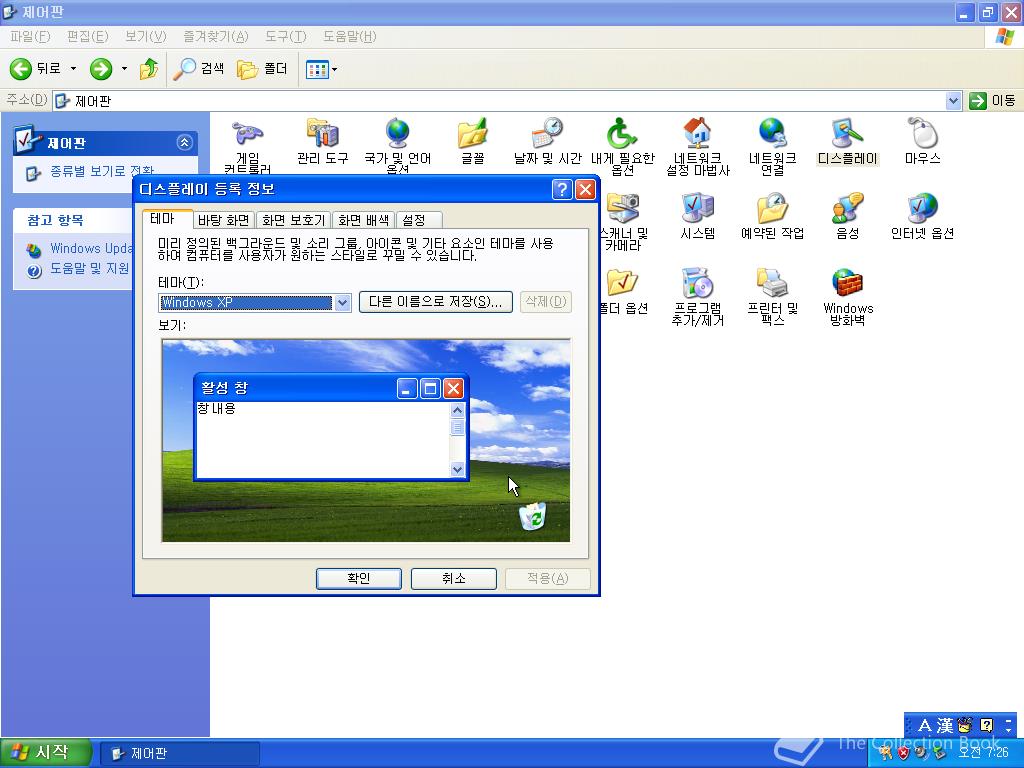
Task: Click the 취소 cancel button
Action: (453, 579)
